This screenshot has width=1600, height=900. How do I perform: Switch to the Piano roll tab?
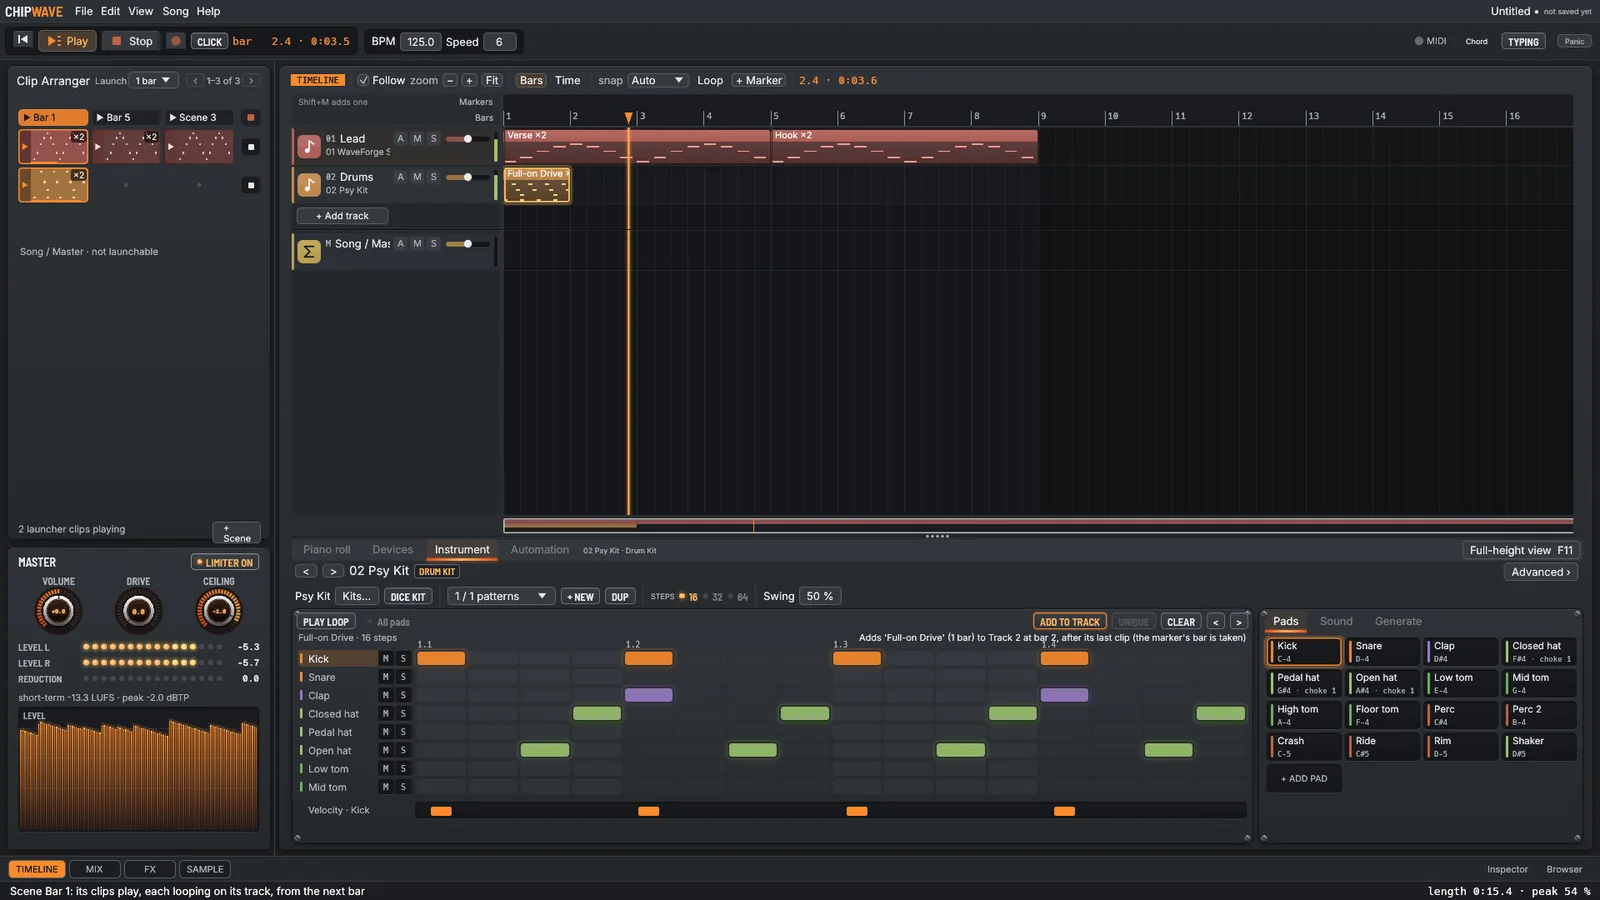tap(327, 550)
